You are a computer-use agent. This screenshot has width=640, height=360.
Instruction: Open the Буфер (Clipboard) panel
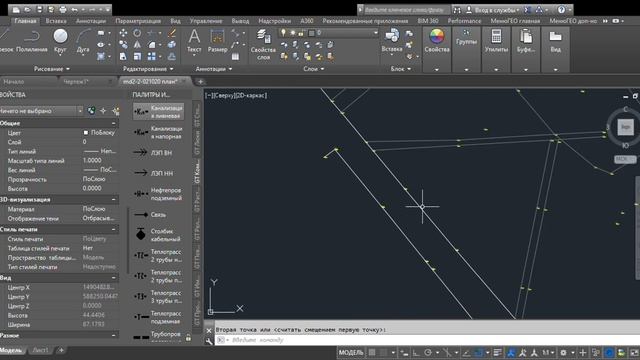coord(526,41)
